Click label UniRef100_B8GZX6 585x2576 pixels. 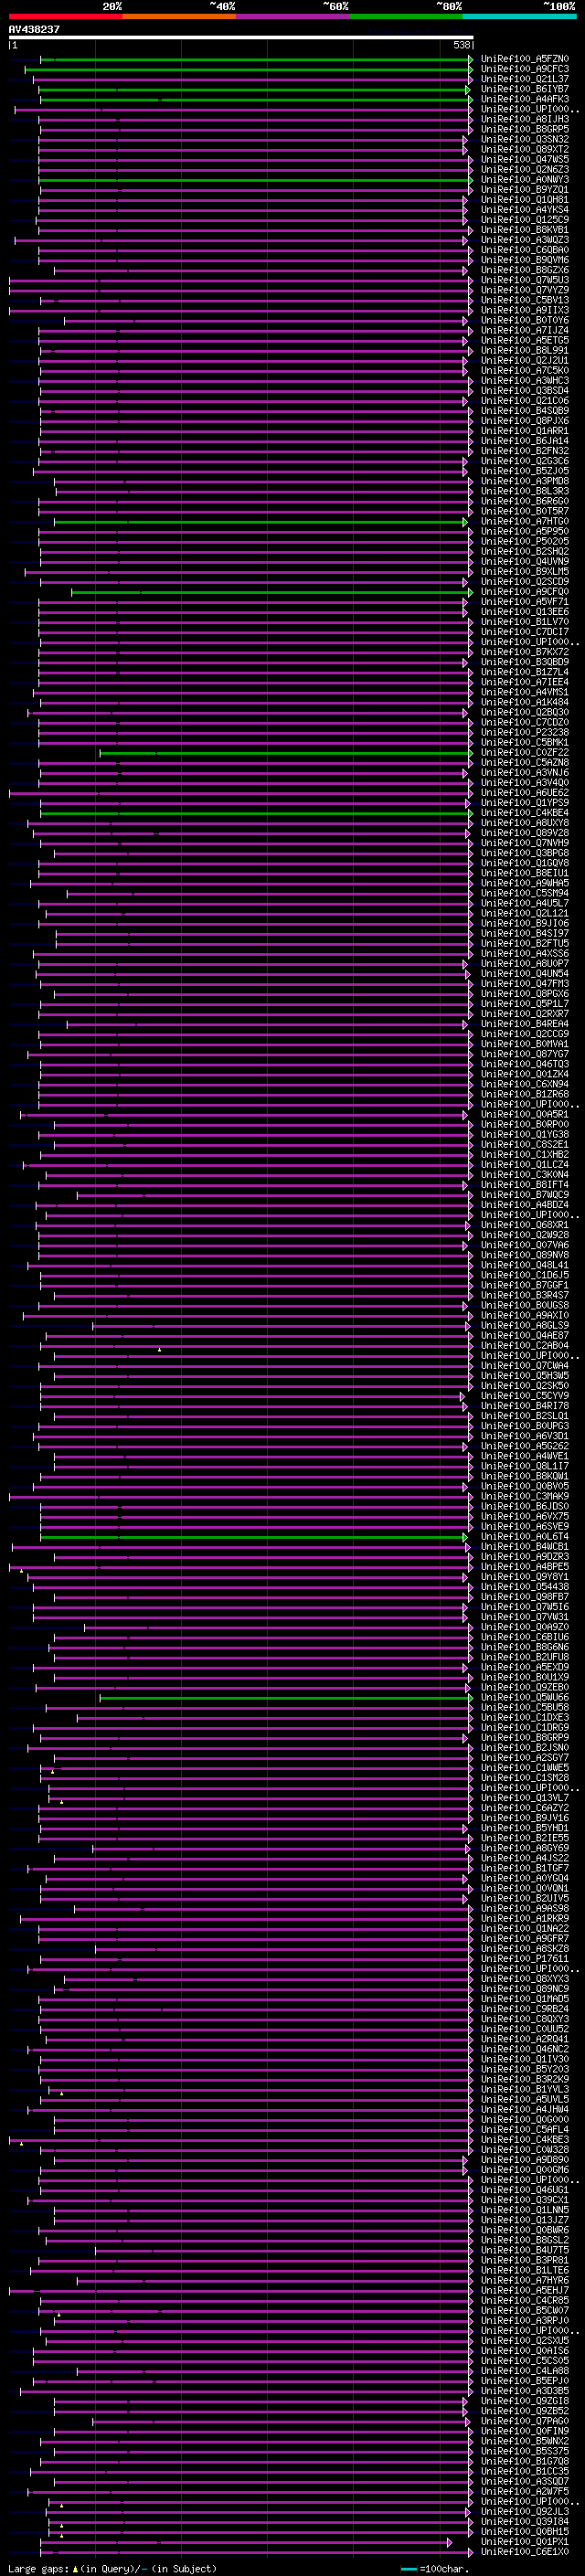click(525, 270)
